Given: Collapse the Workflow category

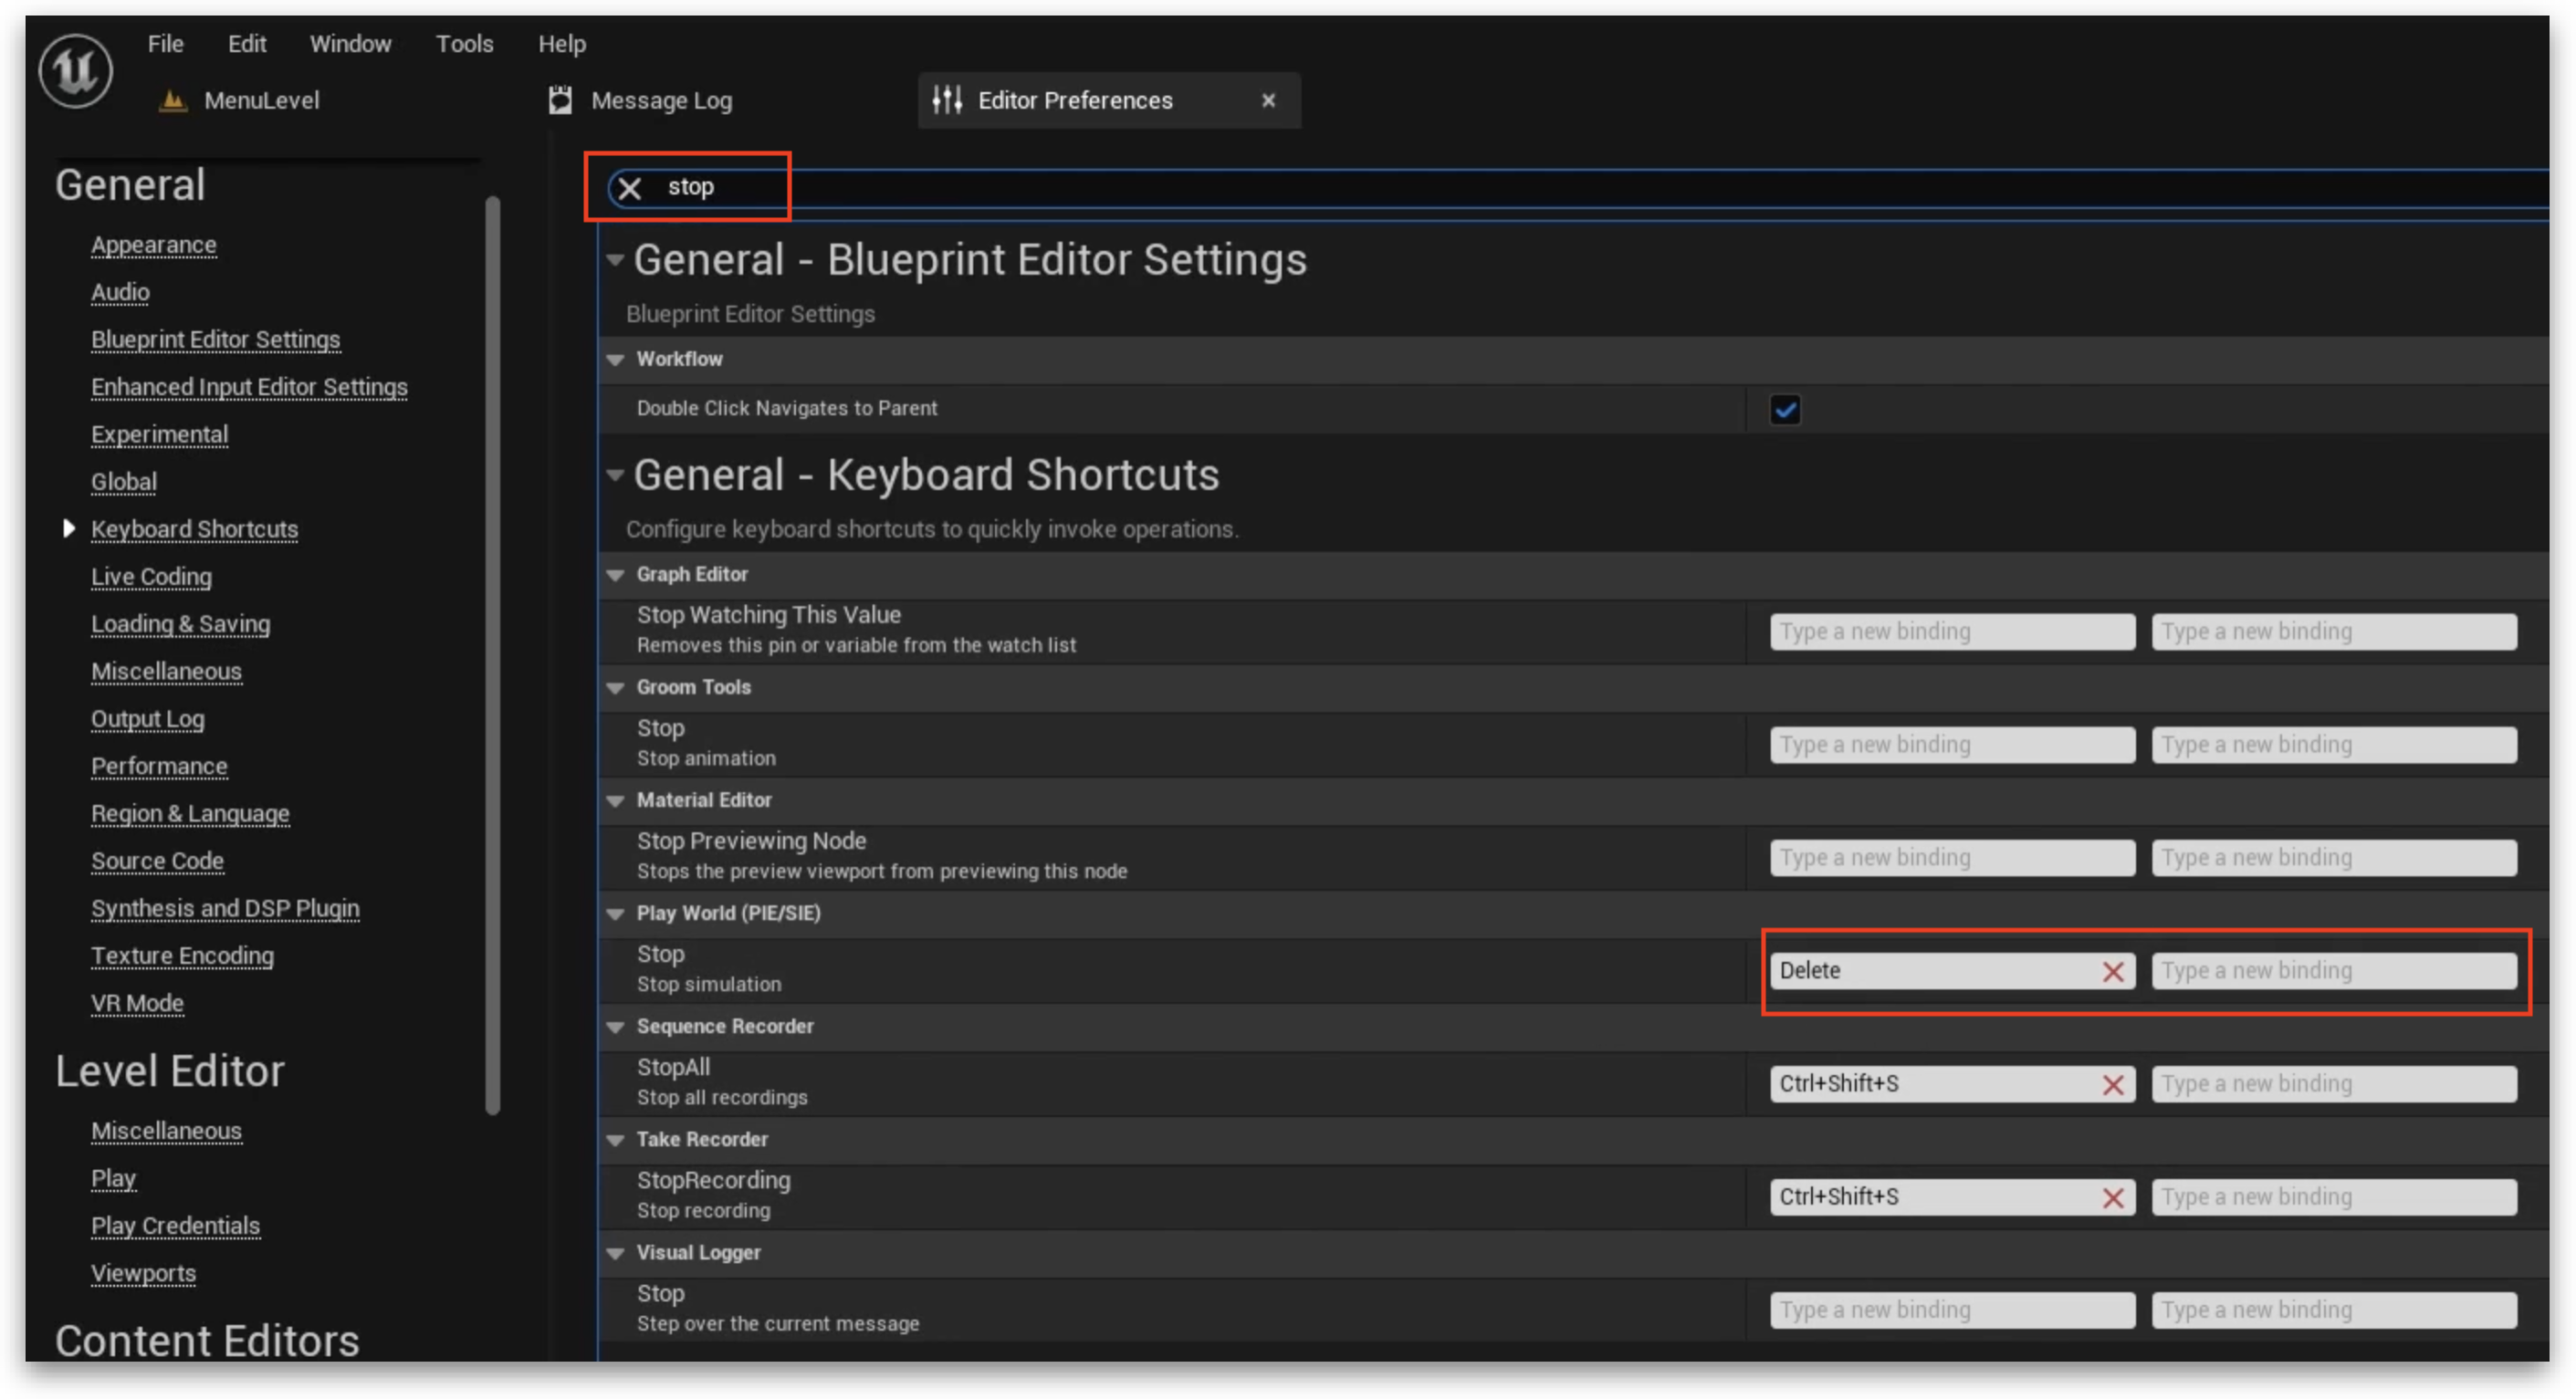Looking at the screenshot, I should click(615, 359).
